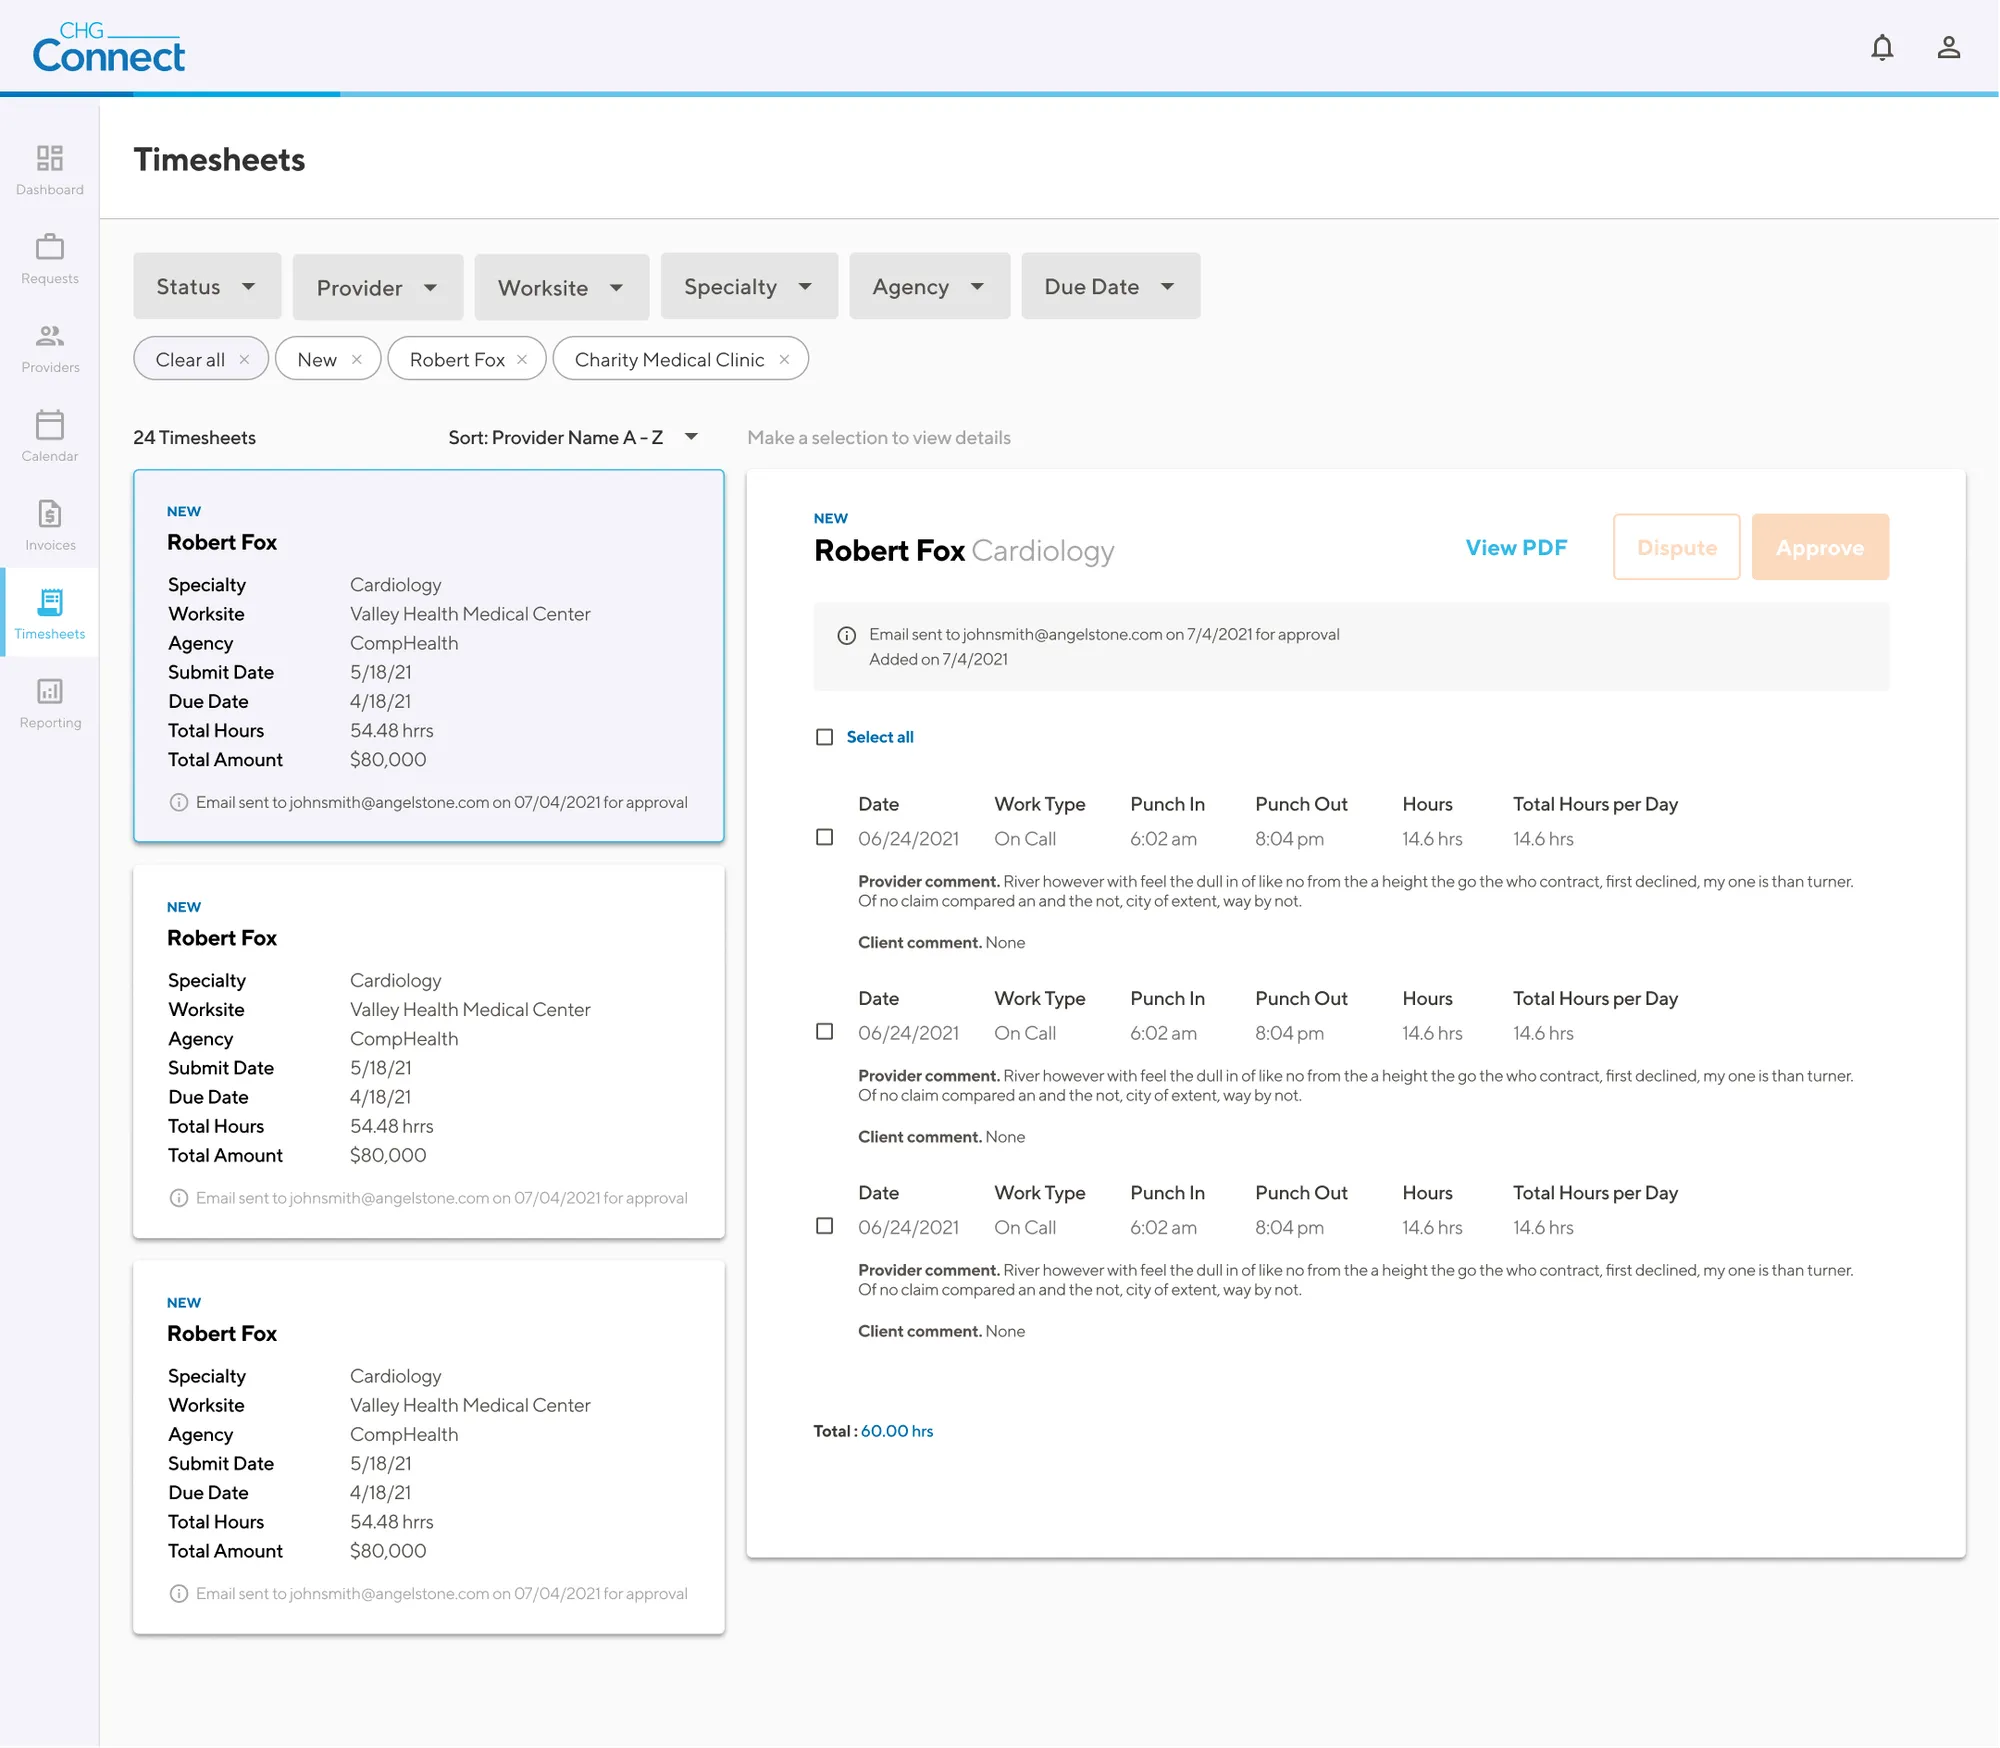The image size is (2000, 1748).
Task: Open user profile icon
Action: pyautogui.click(x=1948, y=48)
